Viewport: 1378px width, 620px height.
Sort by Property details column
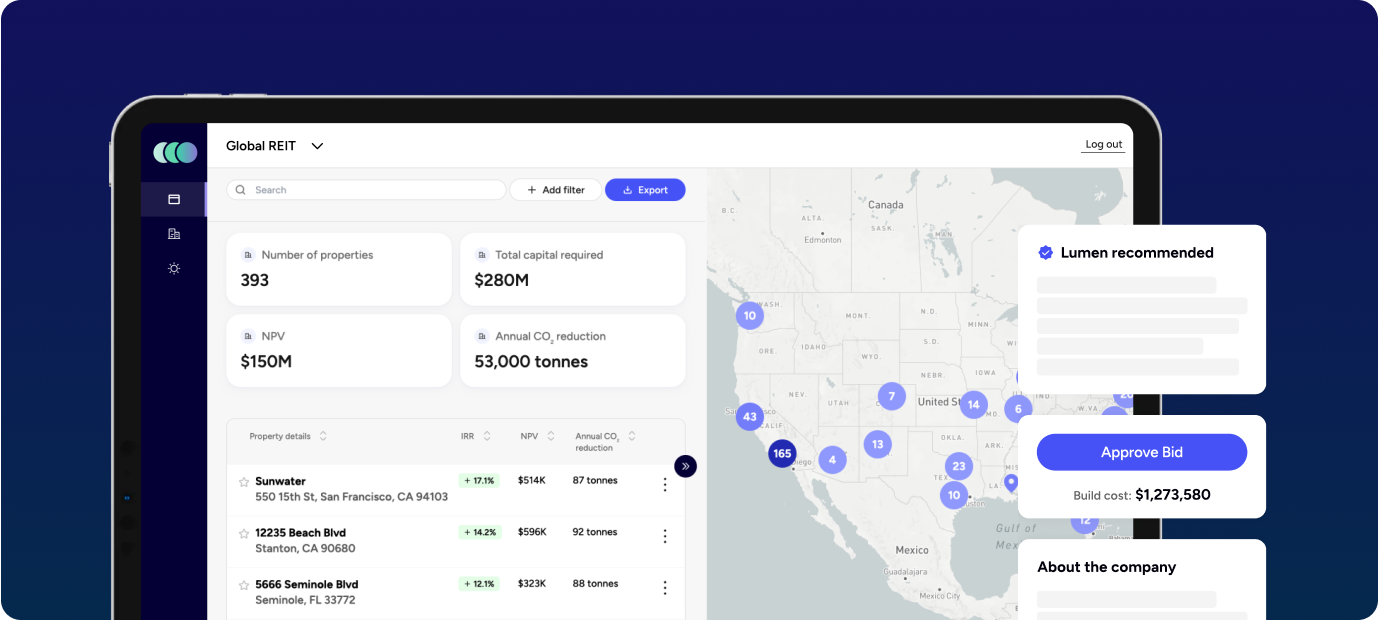[x=323, y=436]
